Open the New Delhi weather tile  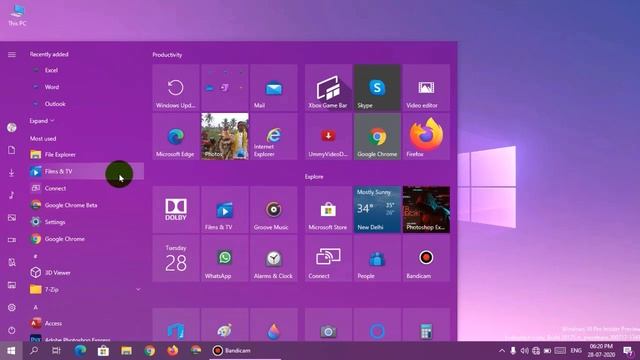click(377, 209)
